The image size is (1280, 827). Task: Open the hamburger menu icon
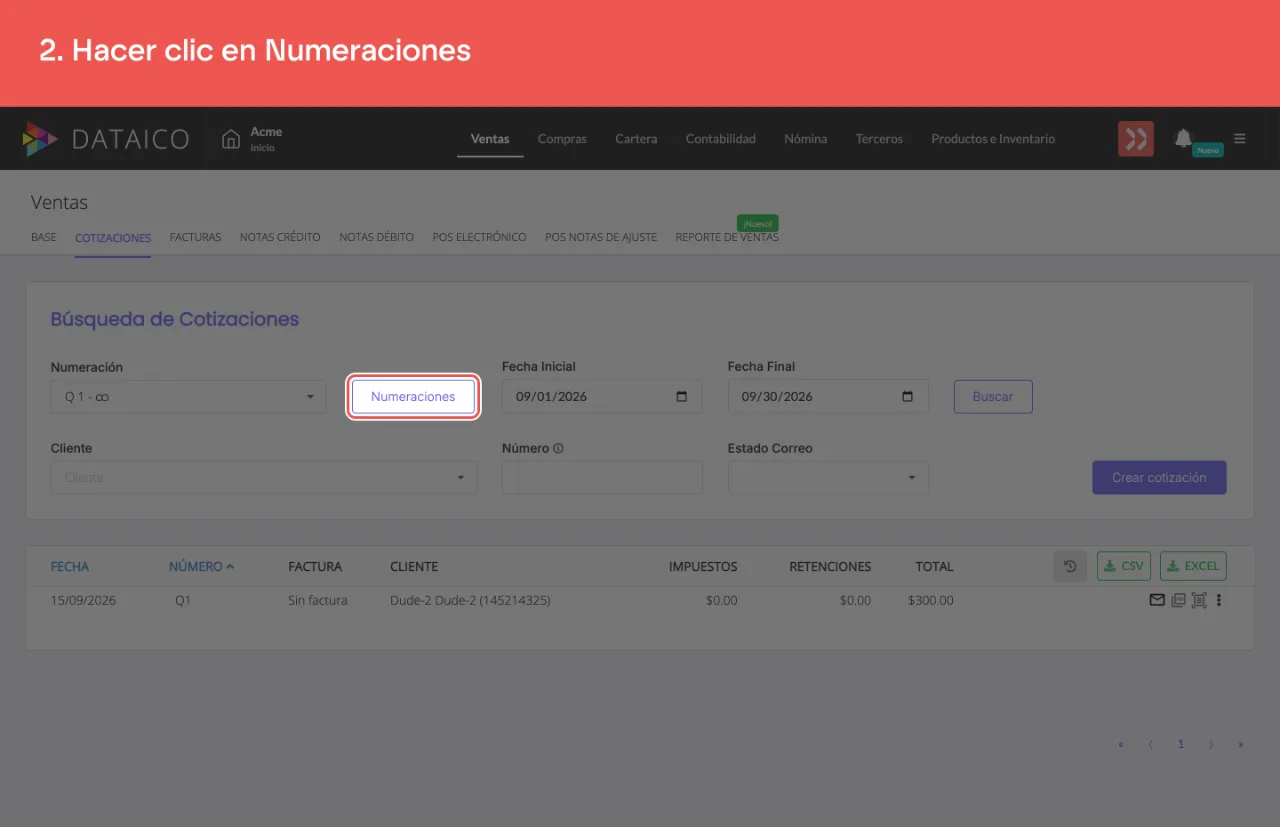pyautogui.click(x=1240, y=139)
